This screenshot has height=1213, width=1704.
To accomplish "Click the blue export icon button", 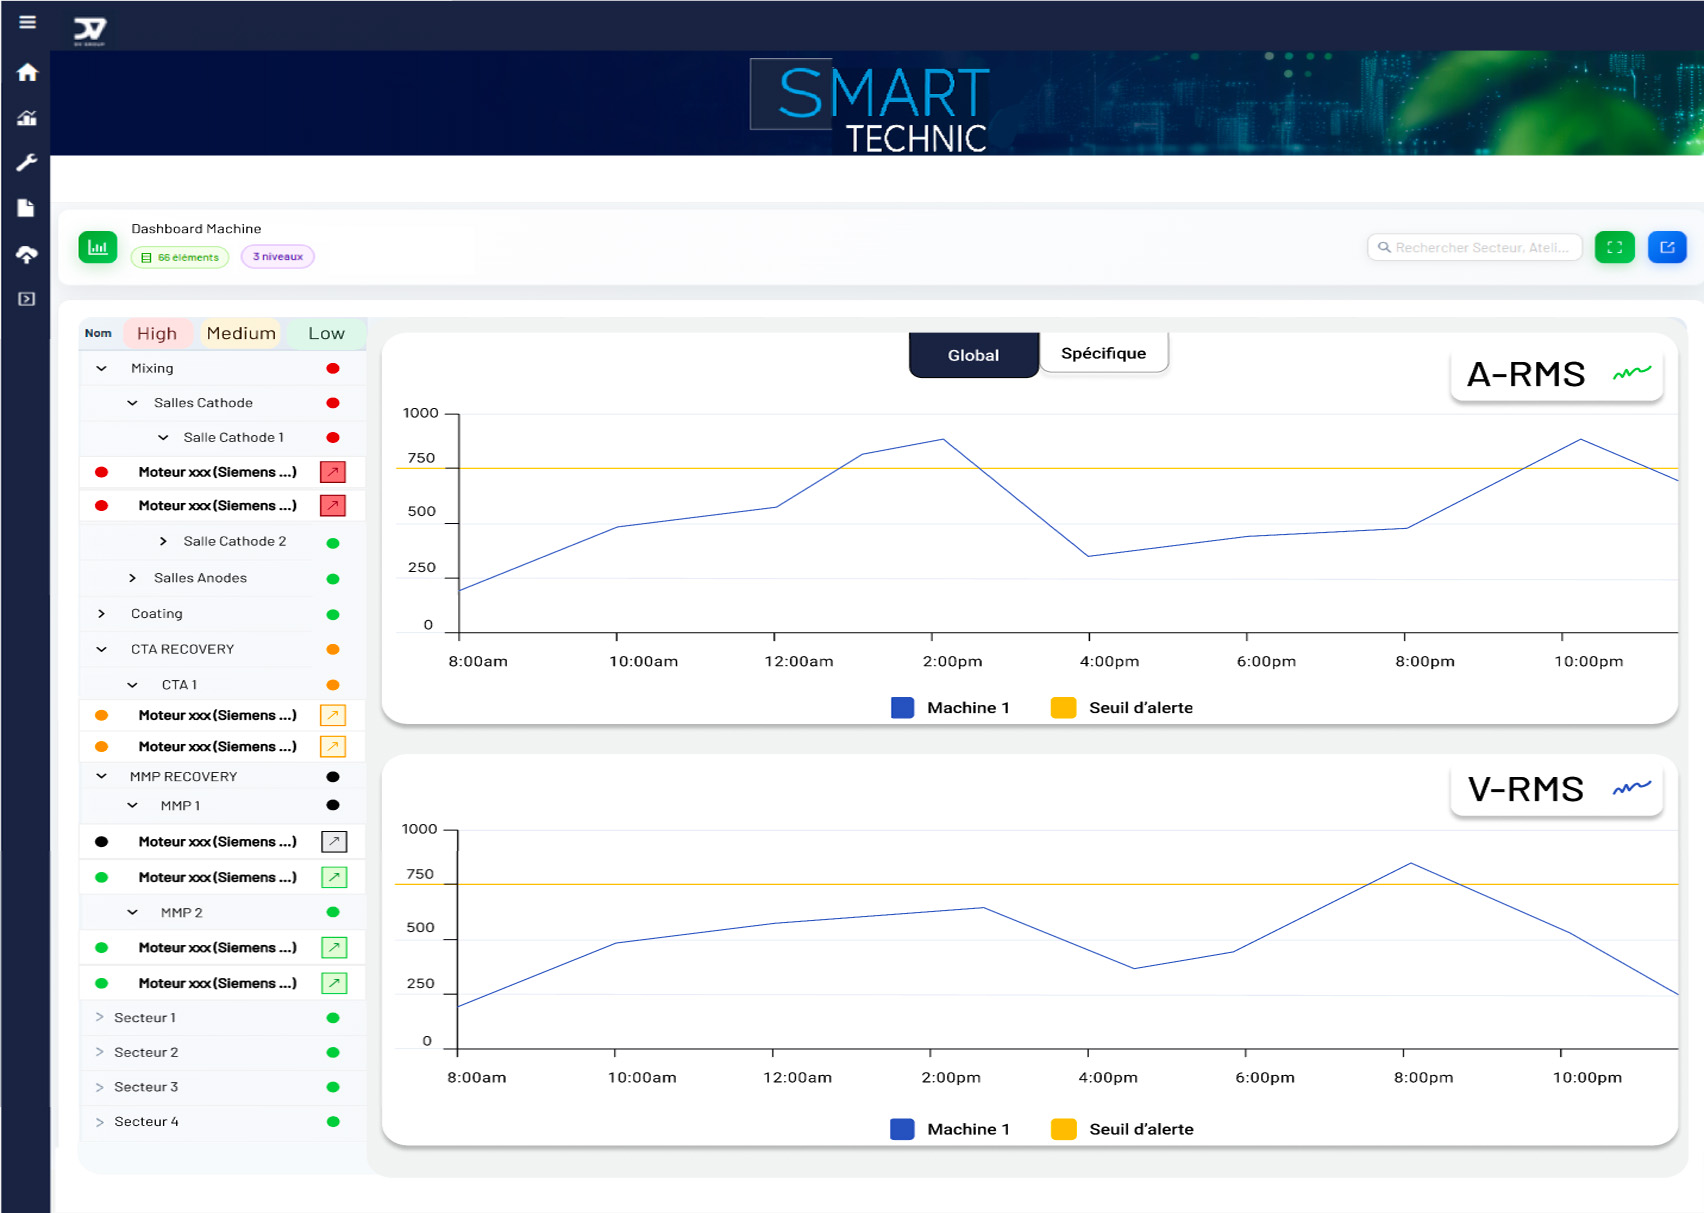I will click(1667, 247).
